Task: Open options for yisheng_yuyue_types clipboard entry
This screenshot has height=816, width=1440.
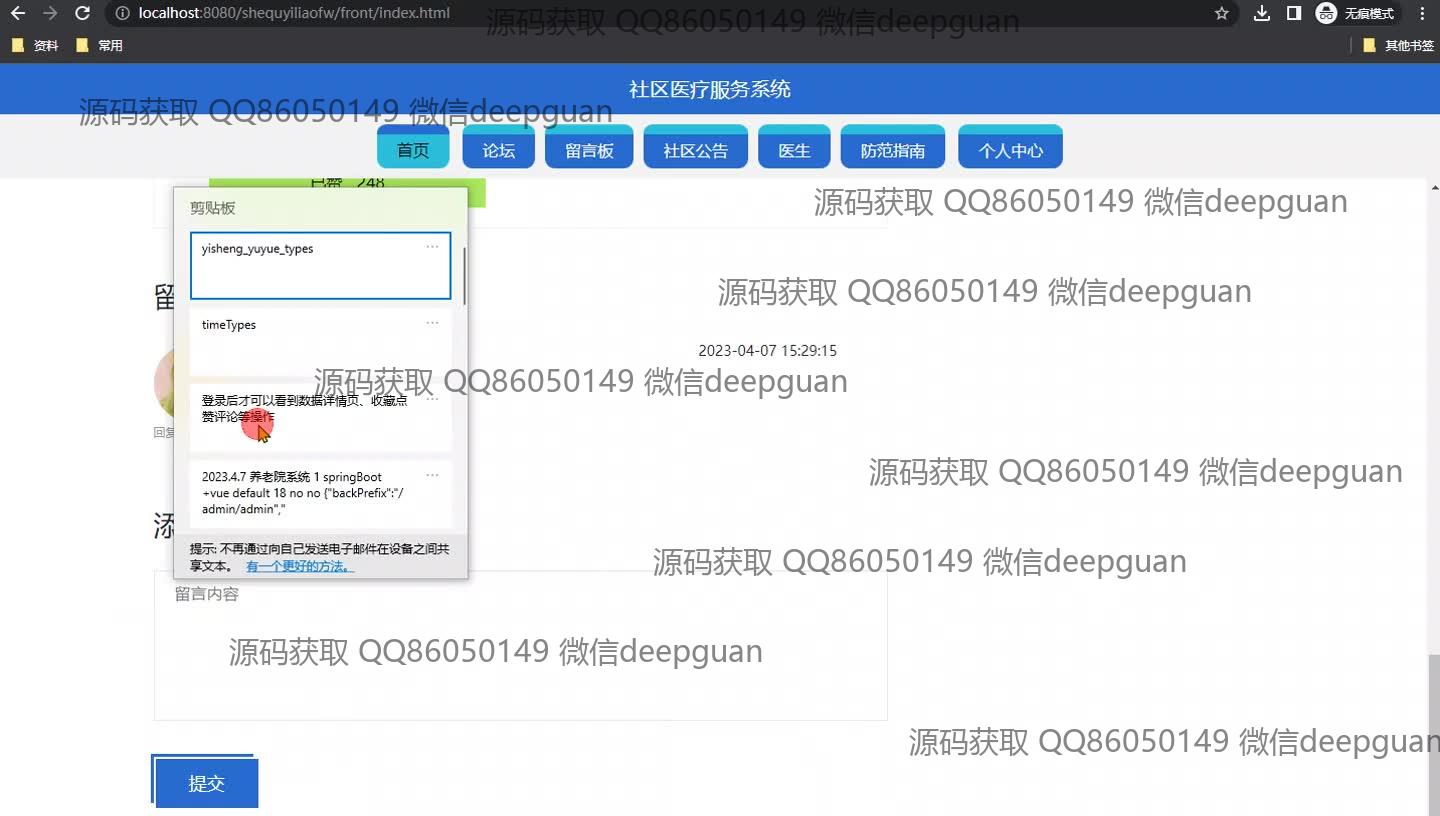Action: point(432,247)
